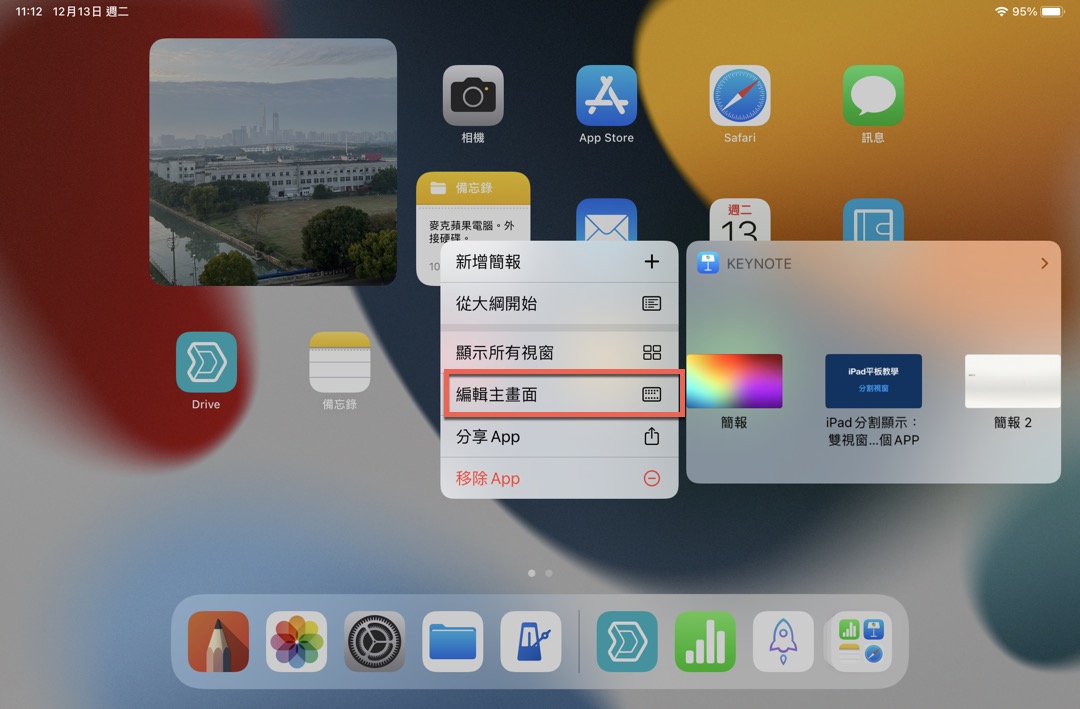Open Photos from the dock

pos(296,642)
